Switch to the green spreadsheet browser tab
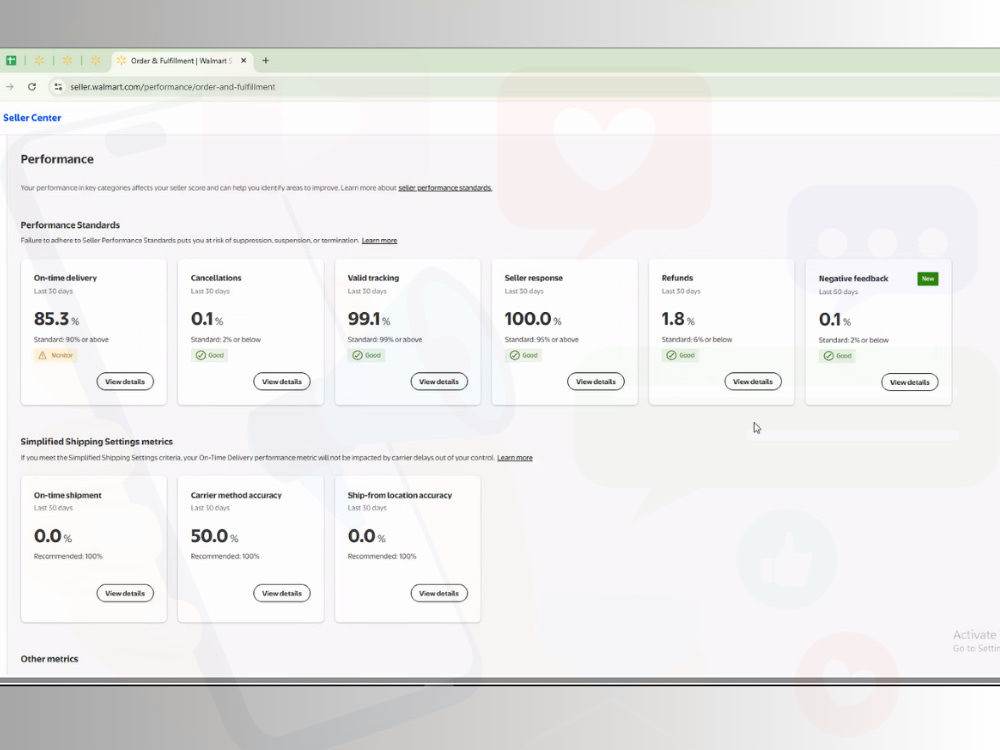The height and width of the screenshot is (750, 1000). coord(11,61)
